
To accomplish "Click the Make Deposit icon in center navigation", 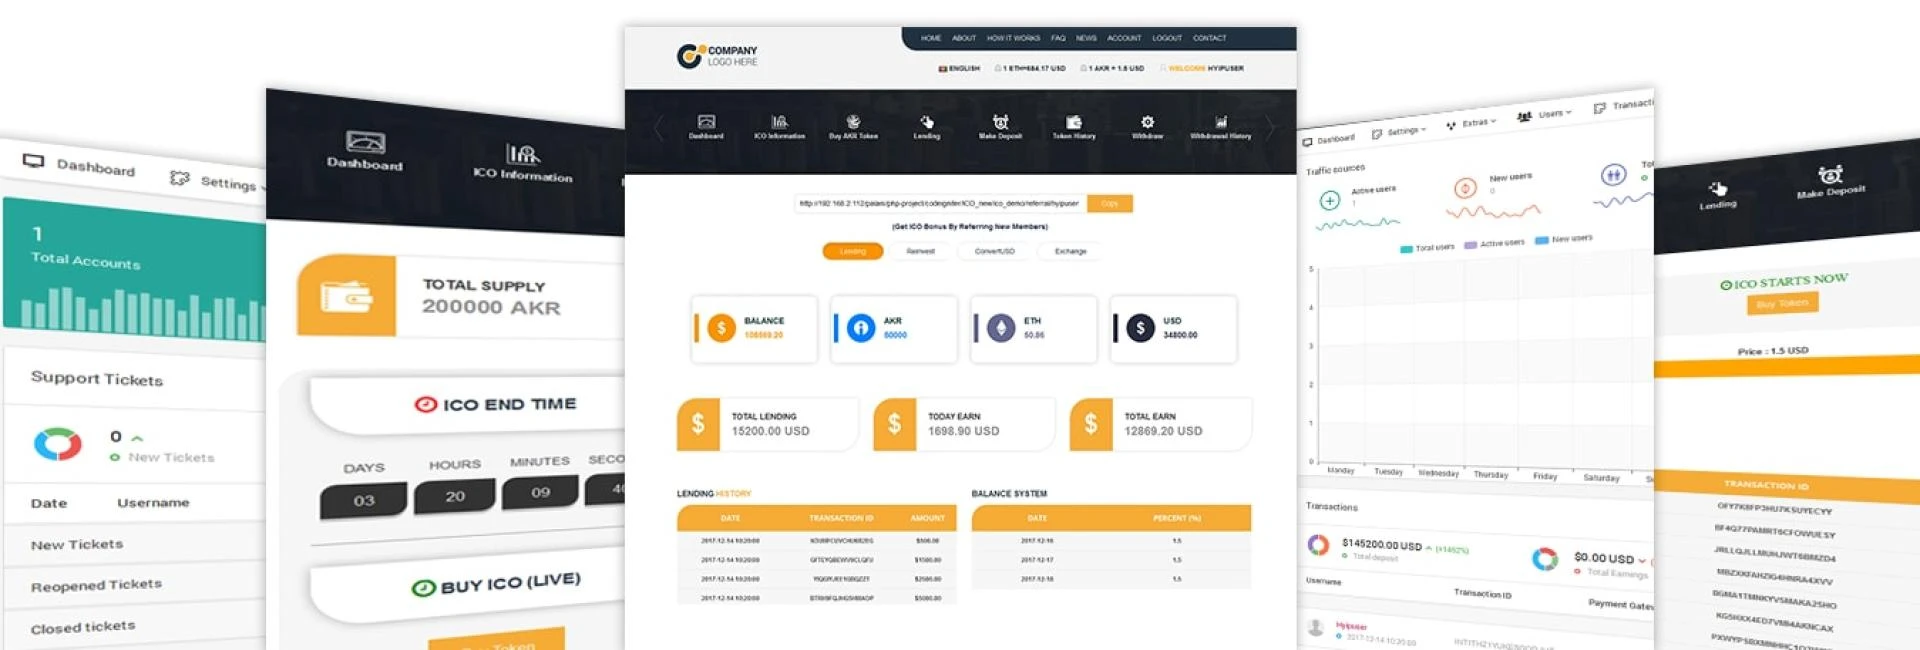I will [x=1000, y=122].
